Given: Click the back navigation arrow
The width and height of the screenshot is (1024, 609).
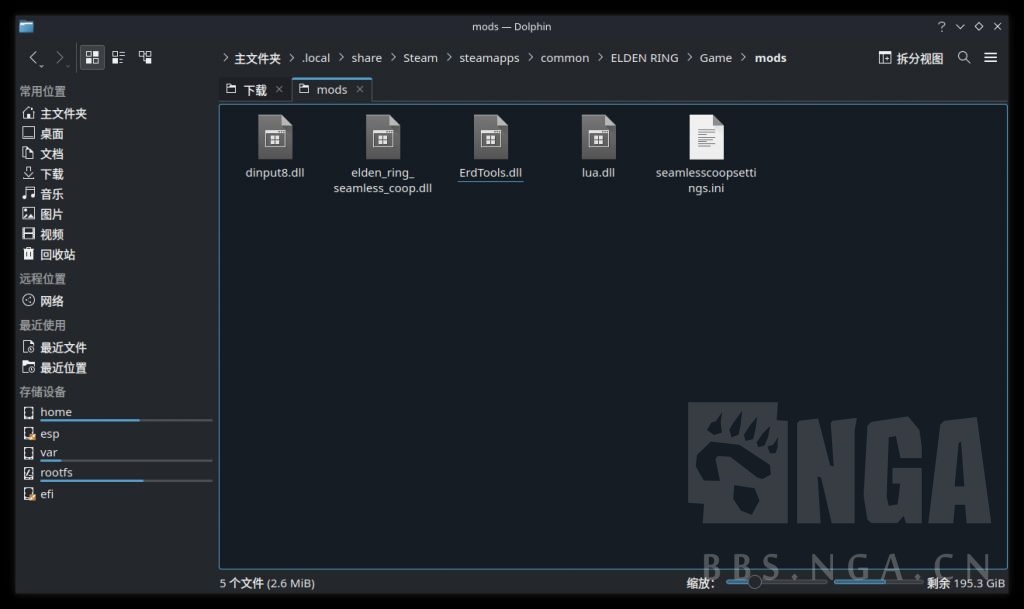Looking at the screenshot, I should coord(32,56).
